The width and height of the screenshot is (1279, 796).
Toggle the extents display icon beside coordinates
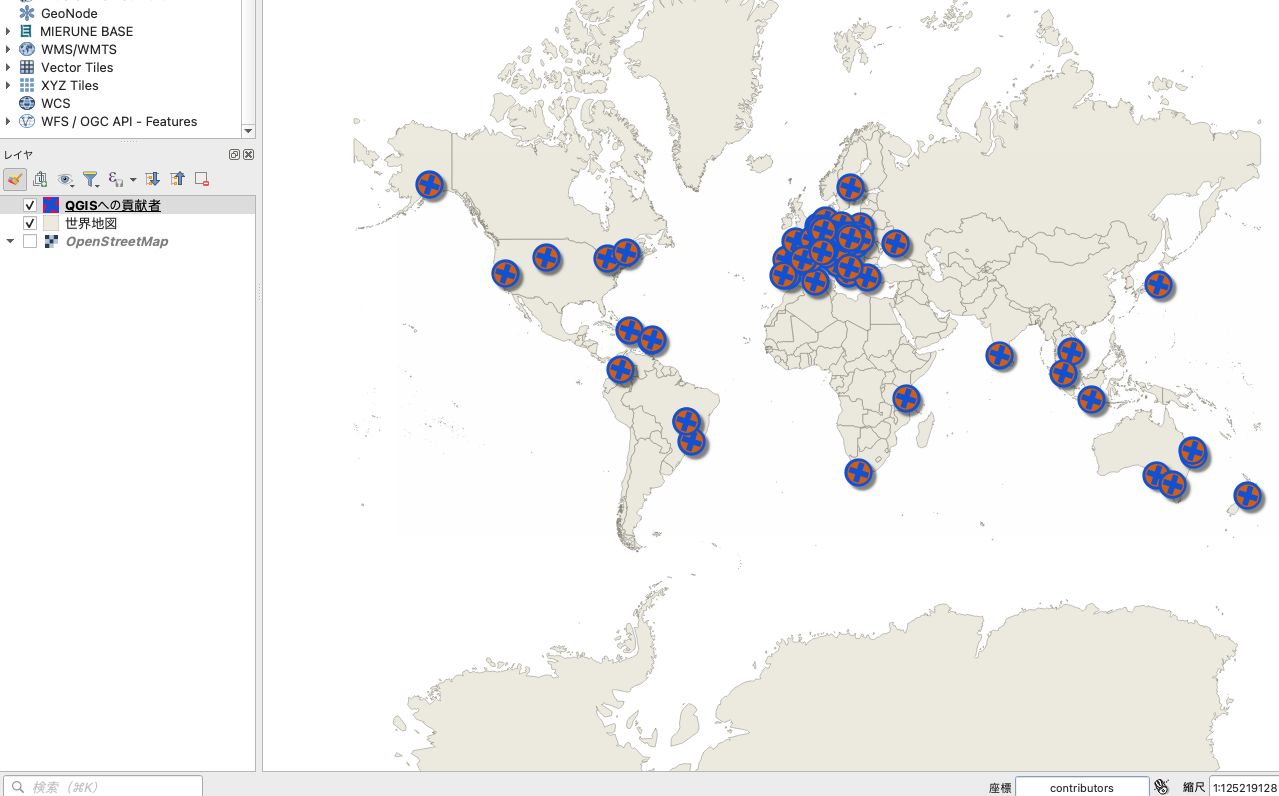[x=1161, y=787]
